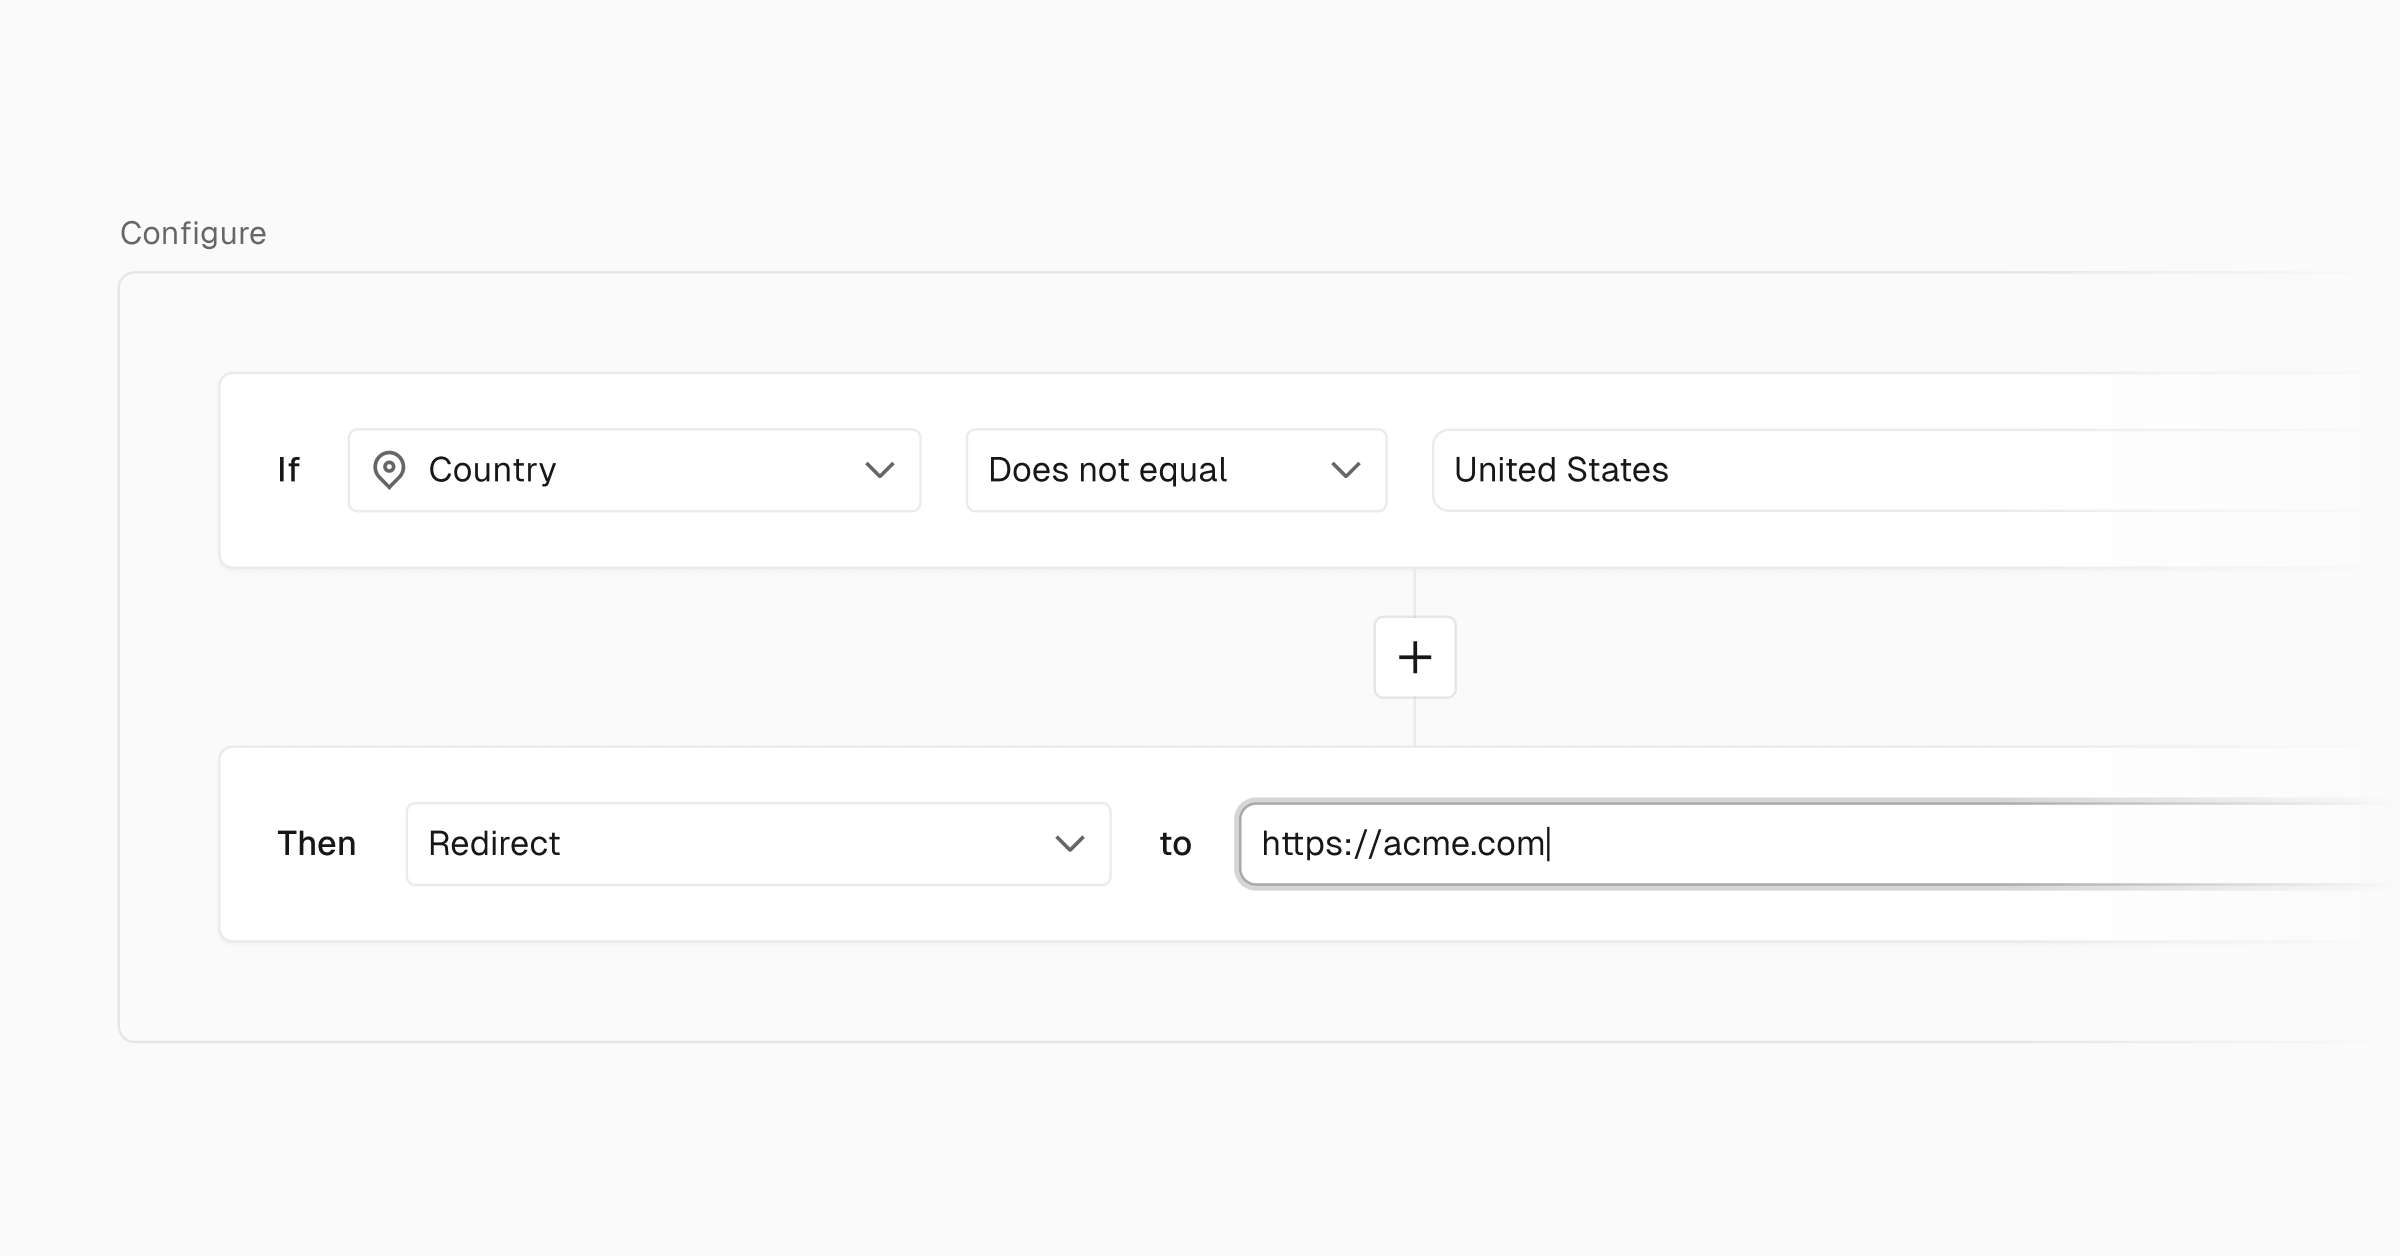Click the Then label in action row
2400x1256 pixels.
point(316,844)
